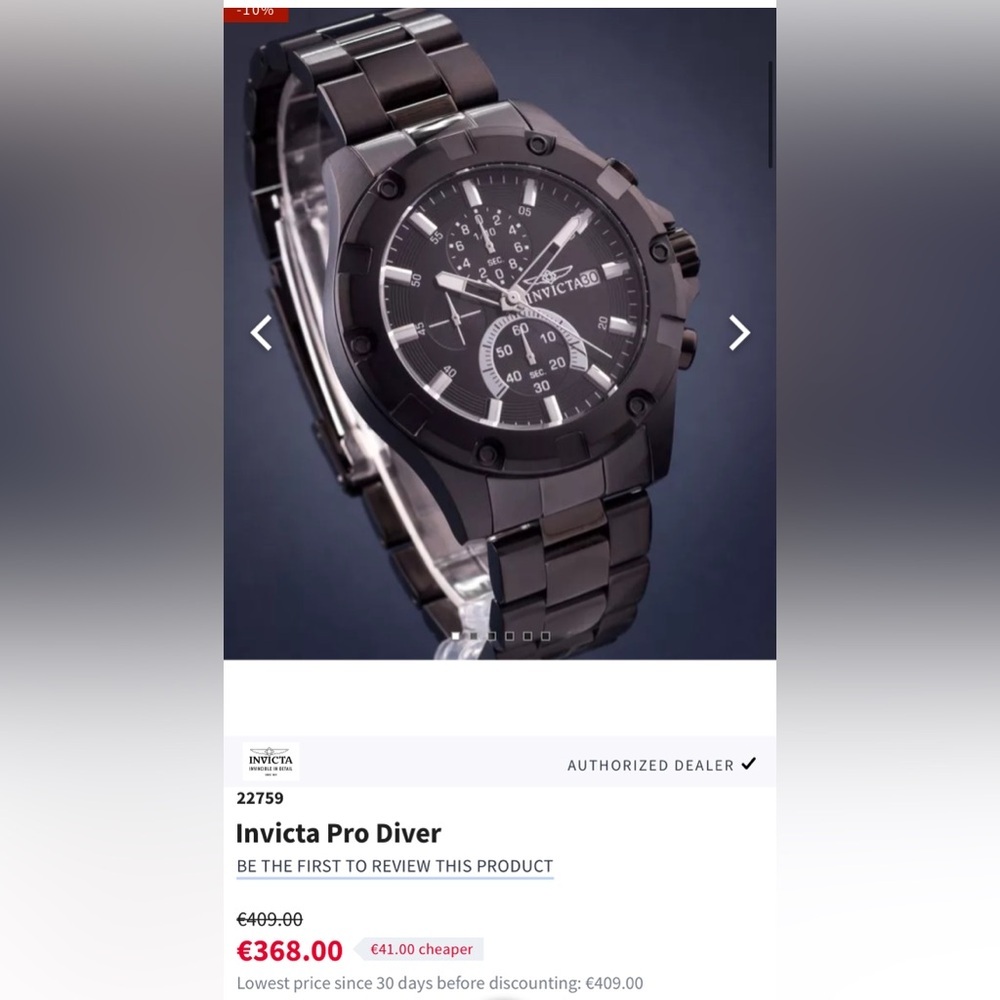Click the crossed-out €409.00 original price
The height and width of the screenshot is (1000, 1000).
[x=270, y=919]
